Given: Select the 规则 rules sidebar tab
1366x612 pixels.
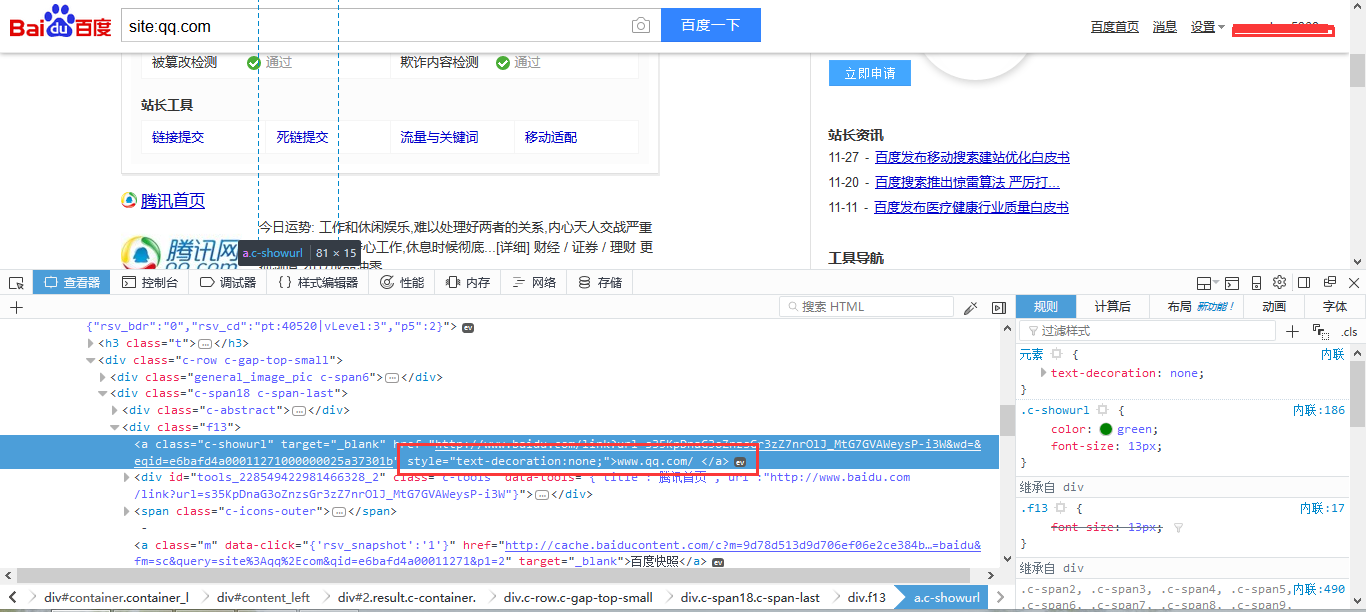Looking at the screenshot, I should 1046,307.
